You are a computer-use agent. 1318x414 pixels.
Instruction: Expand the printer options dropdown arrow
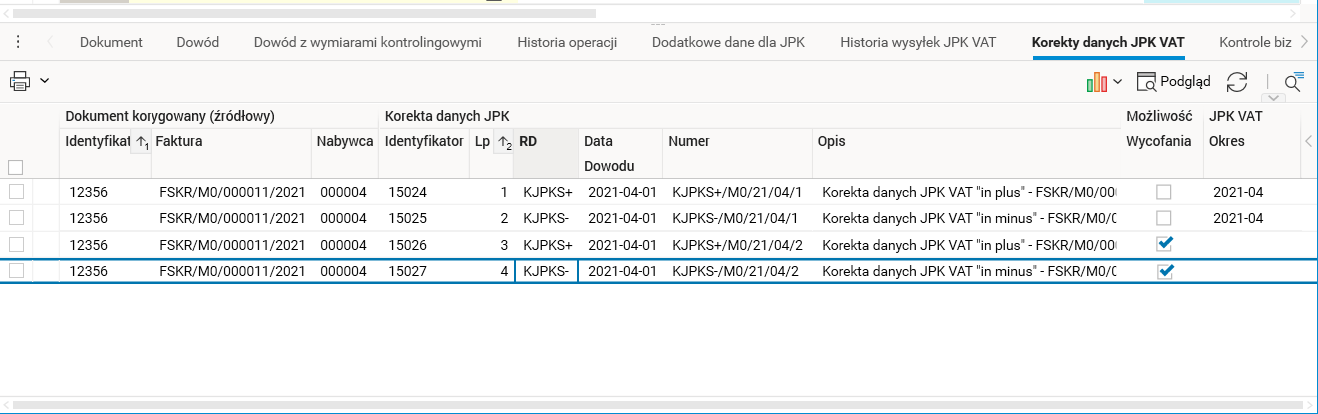click(x=44, y=81)
